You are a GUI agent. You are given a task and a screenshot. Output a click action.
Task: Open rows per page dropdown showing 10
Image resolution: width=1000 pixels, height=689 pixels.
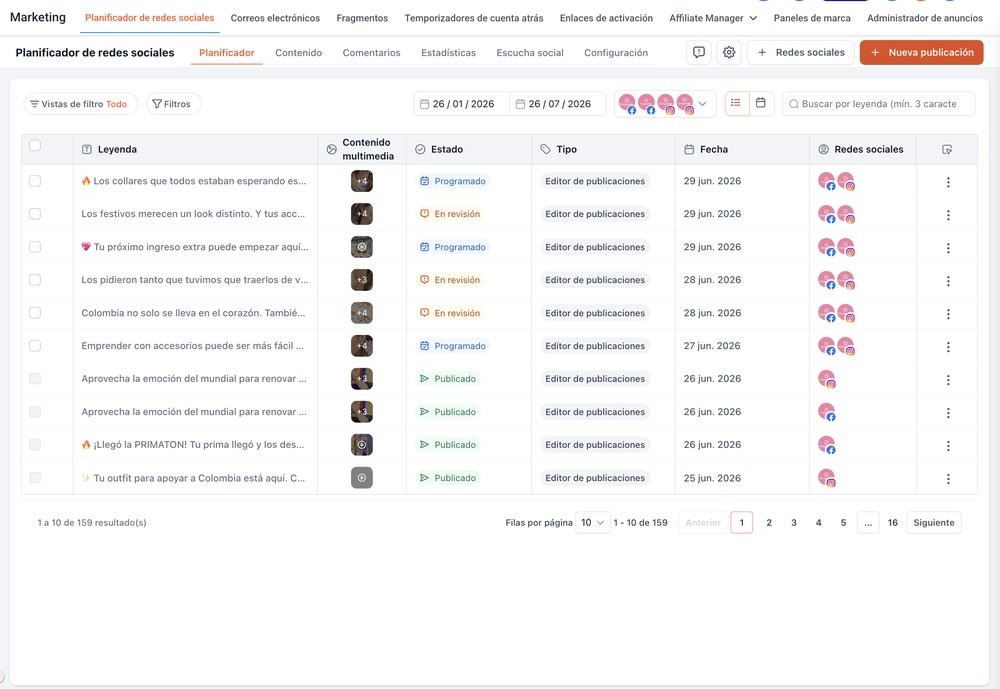point(592,522)
